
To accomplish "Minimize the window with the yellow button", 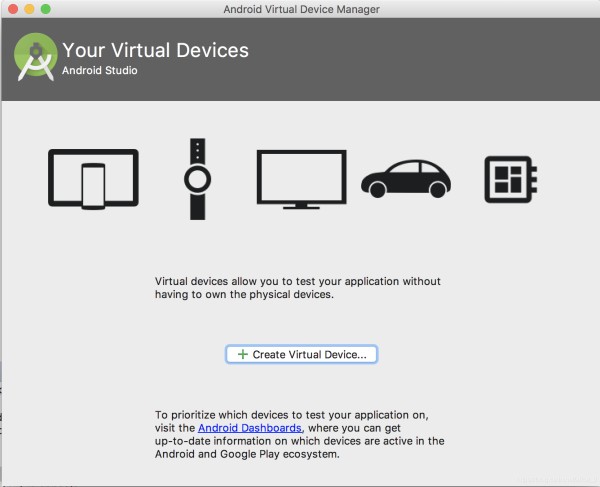I will (29, 9).
